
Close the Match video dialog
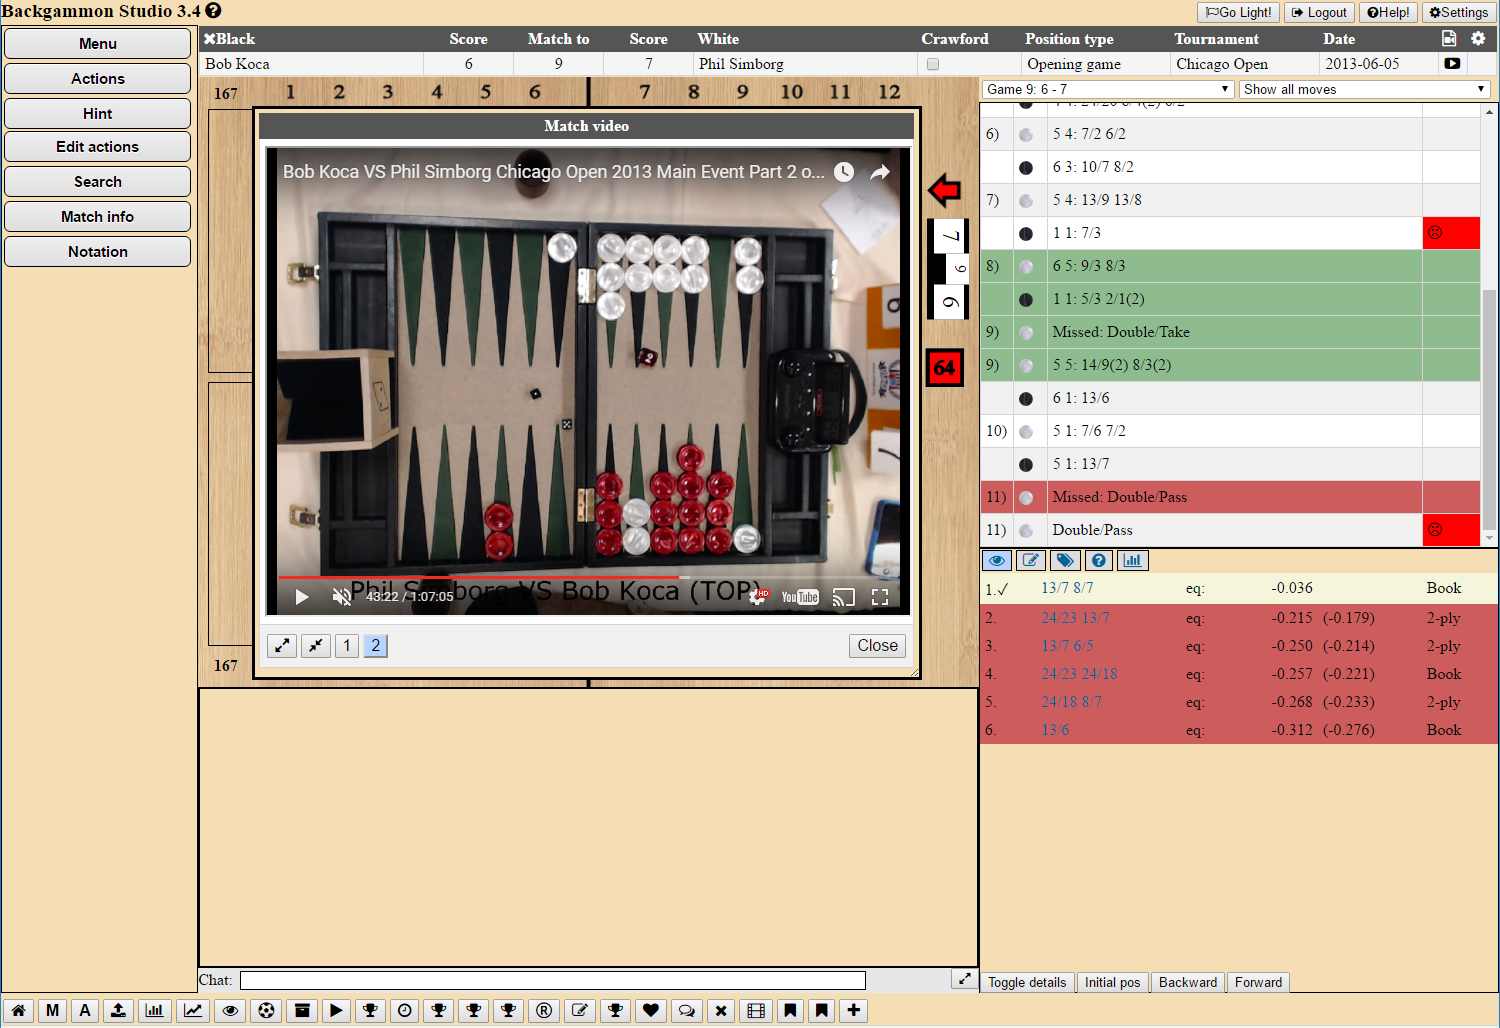click(x=877, y=646)
